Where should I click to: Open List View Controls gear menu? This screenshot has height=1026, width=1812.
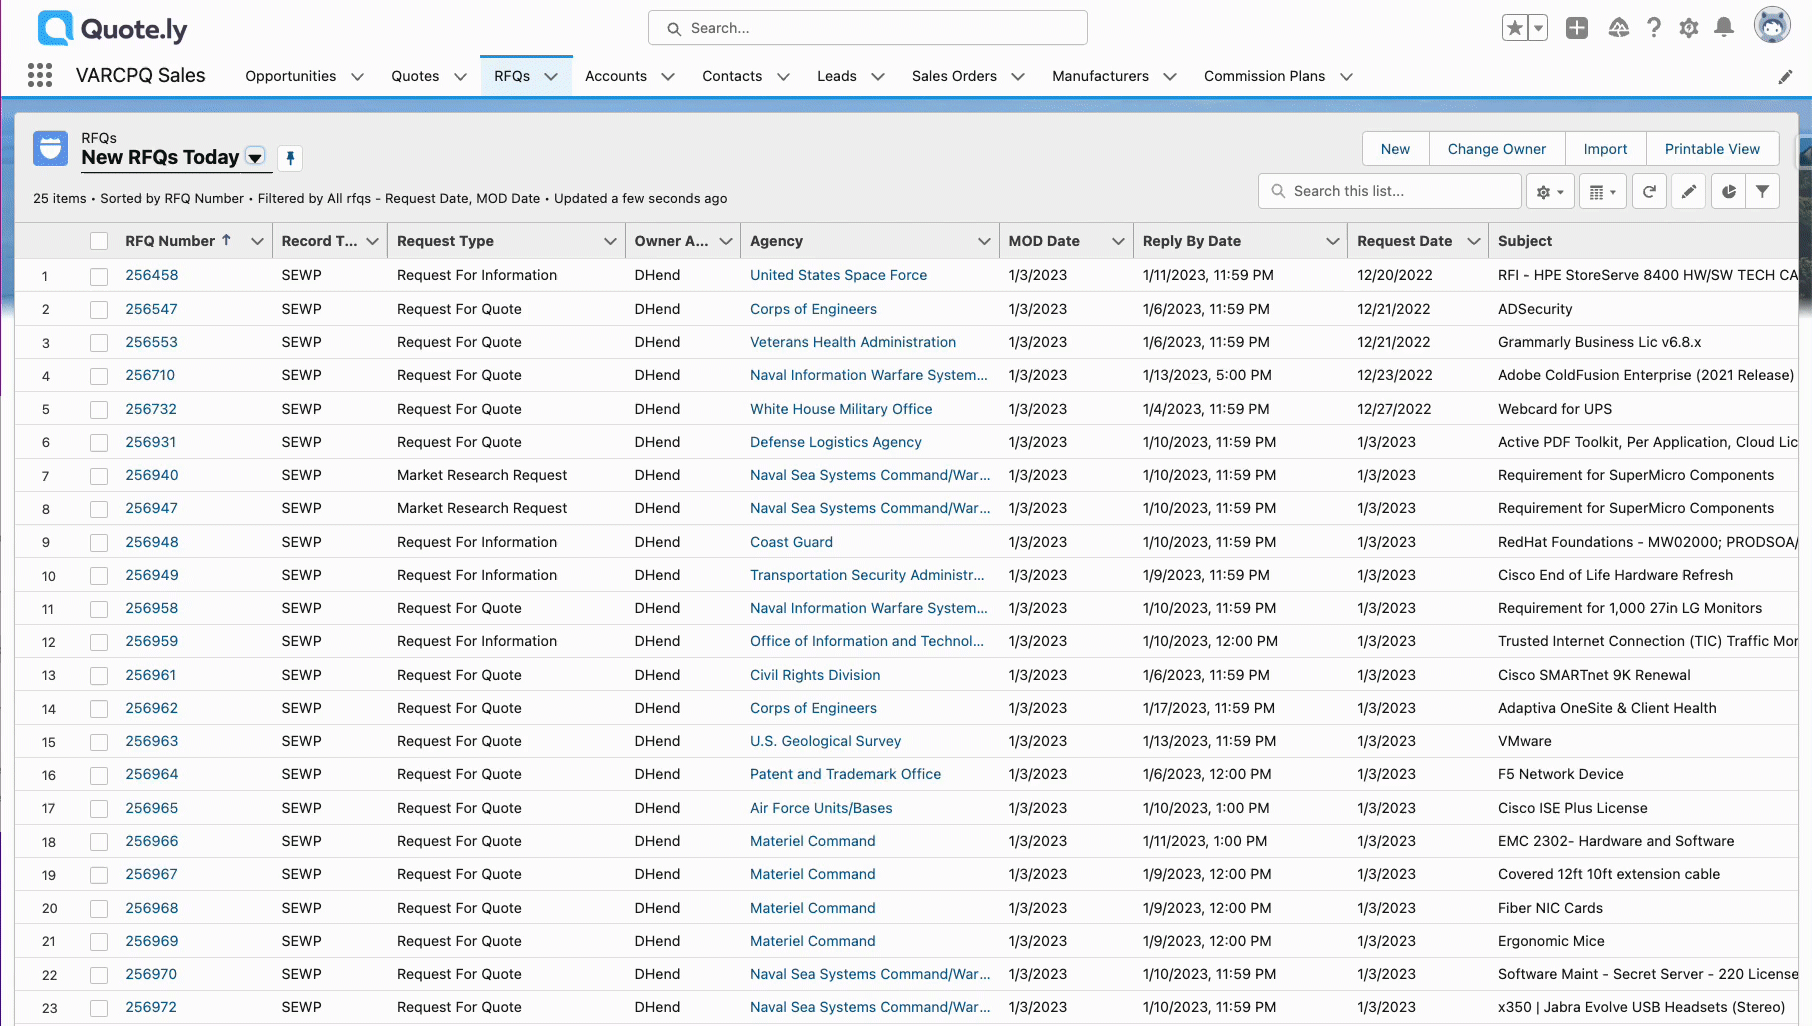[1550, 191]
